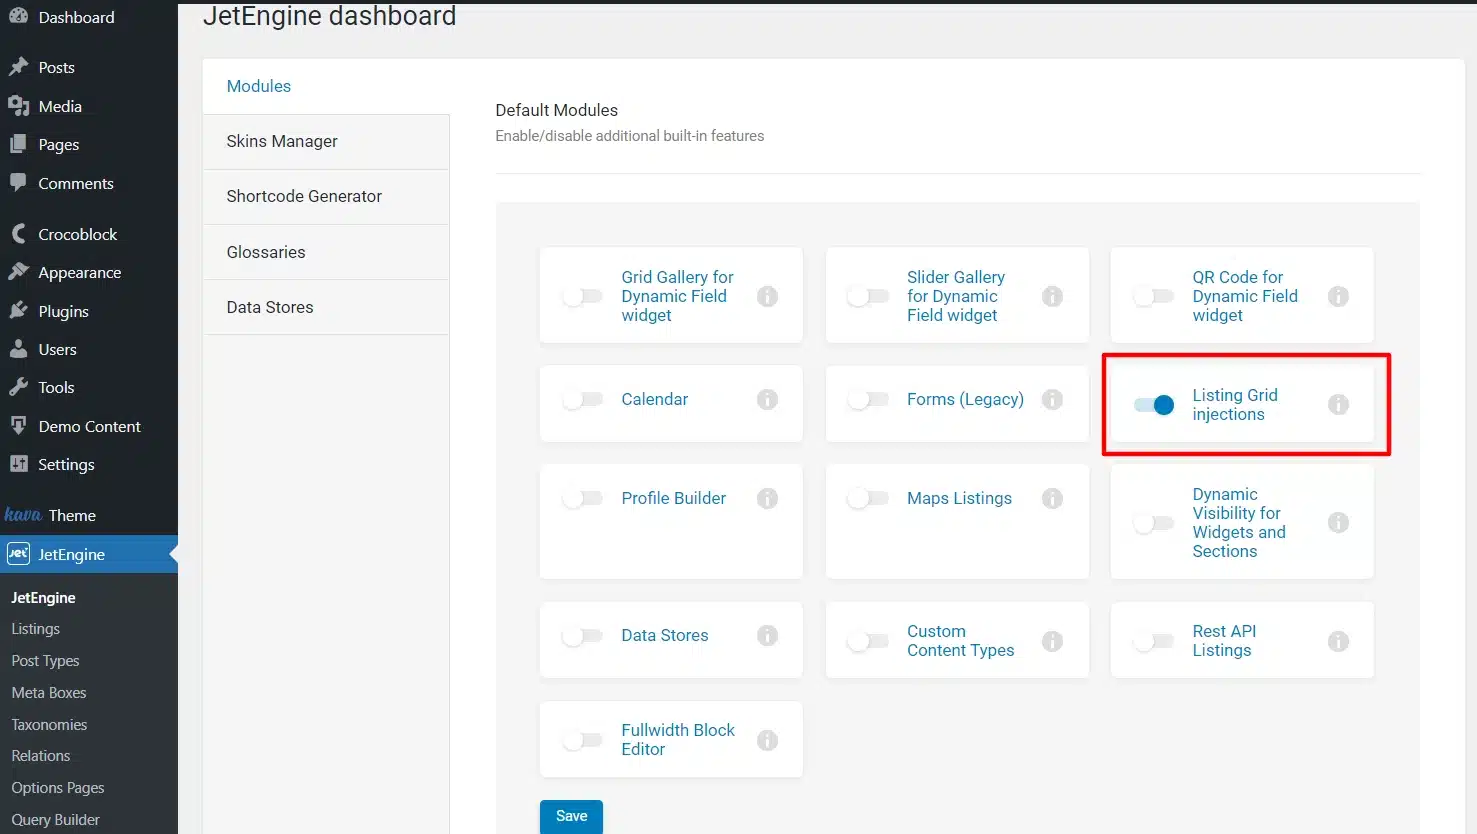Viewport: 1477px width, 834px height.
Task: Click the Plugins plug icon
Action: pyautogui.click(x=18, y=311)
